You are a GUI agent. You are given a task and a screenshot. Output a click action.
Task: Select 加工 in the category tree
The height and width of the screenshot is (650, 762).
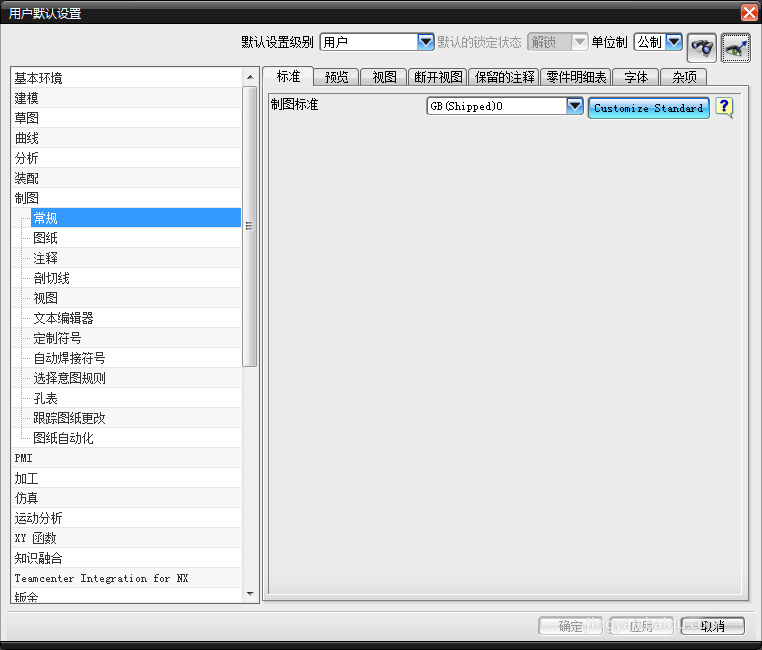click(126, 478)
